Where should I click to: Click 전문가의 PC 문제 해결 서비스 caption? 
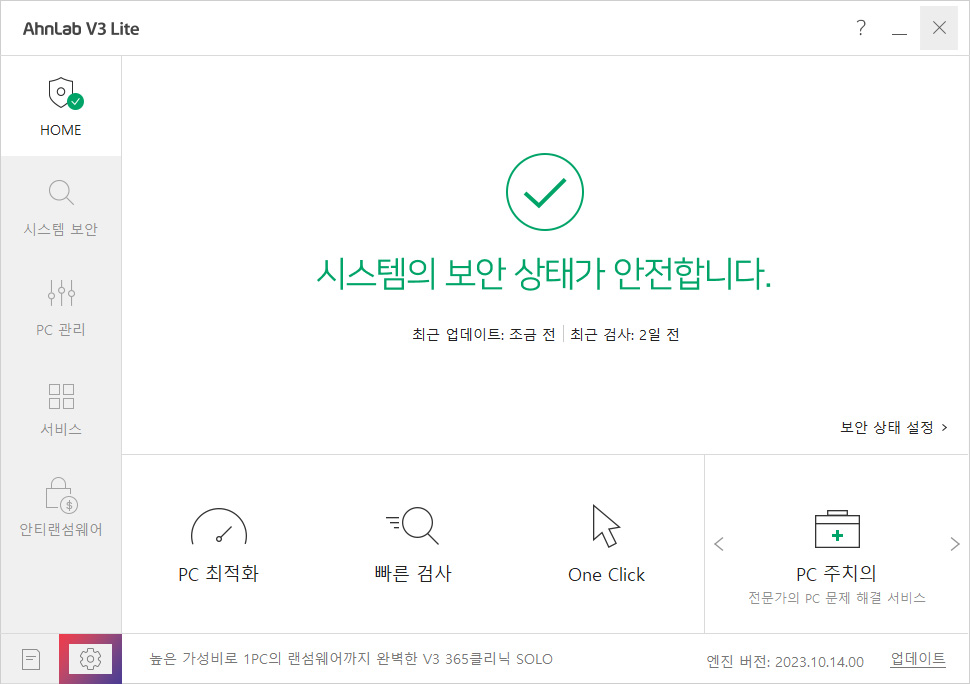tap(837, 598)
